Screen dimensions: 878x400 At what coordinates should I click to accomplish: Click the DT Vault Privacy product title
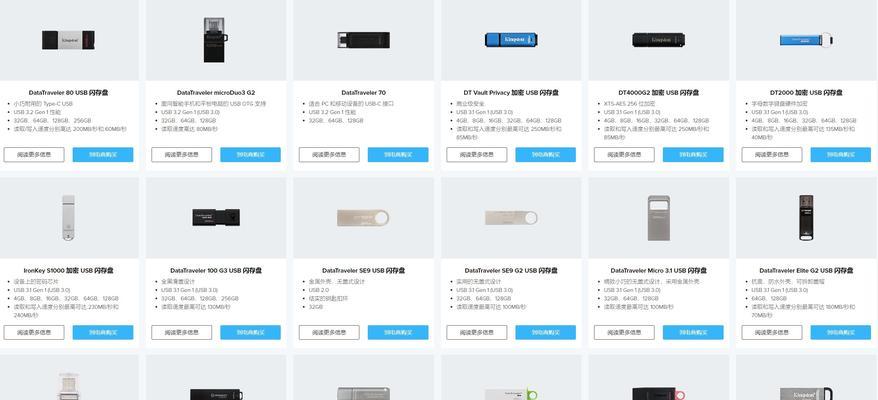(511, 92)
